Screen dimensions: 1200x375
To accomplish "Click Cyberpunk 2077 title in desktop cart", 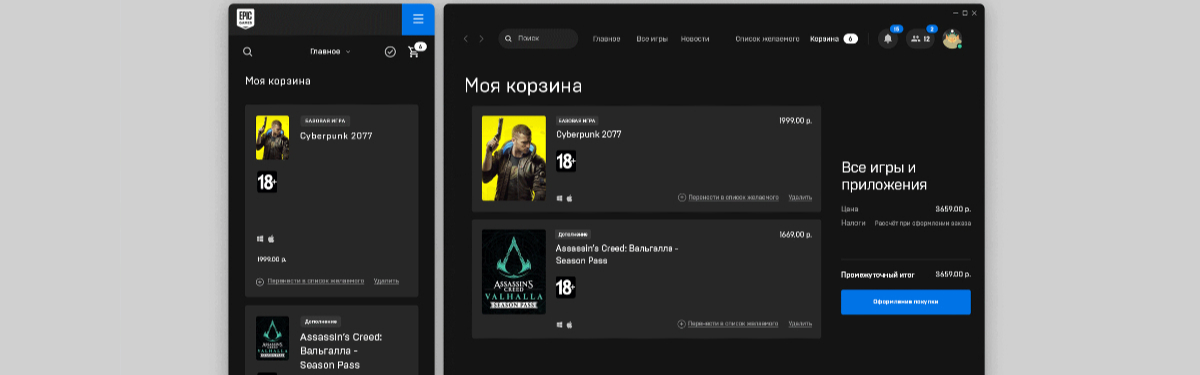I will click(x=589, y=133).
